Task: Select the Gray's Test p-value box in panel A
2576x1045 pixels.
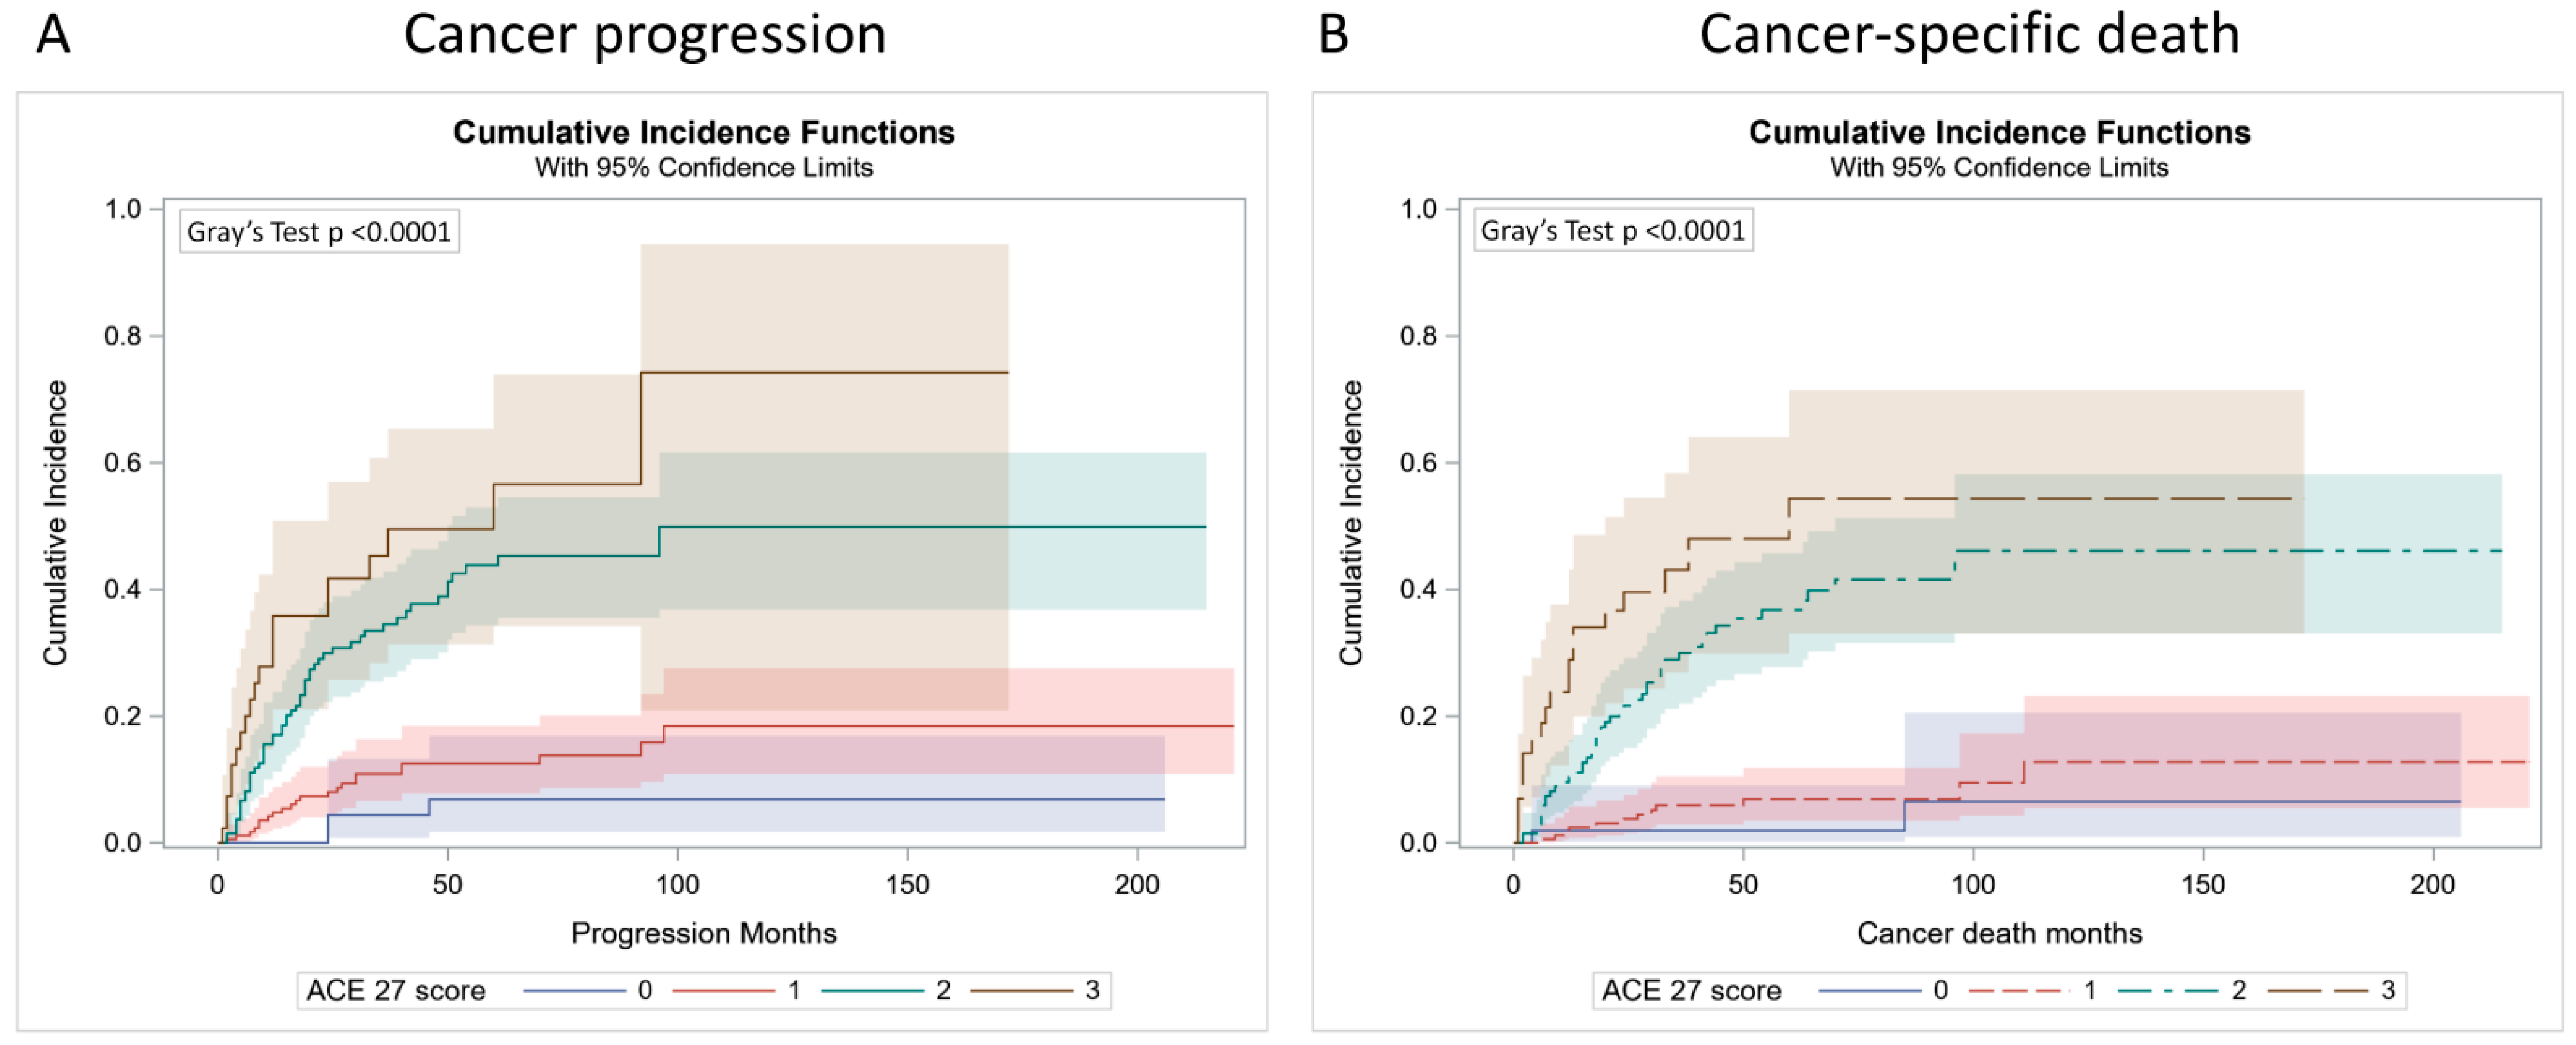Action: pos(319,232)
